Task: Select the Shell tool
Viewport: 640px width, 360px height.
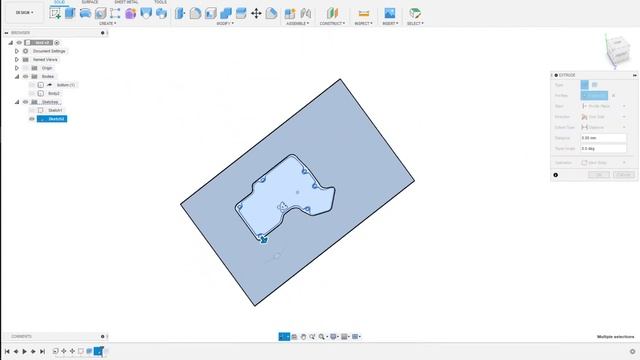Action: [x=211, y=13]
